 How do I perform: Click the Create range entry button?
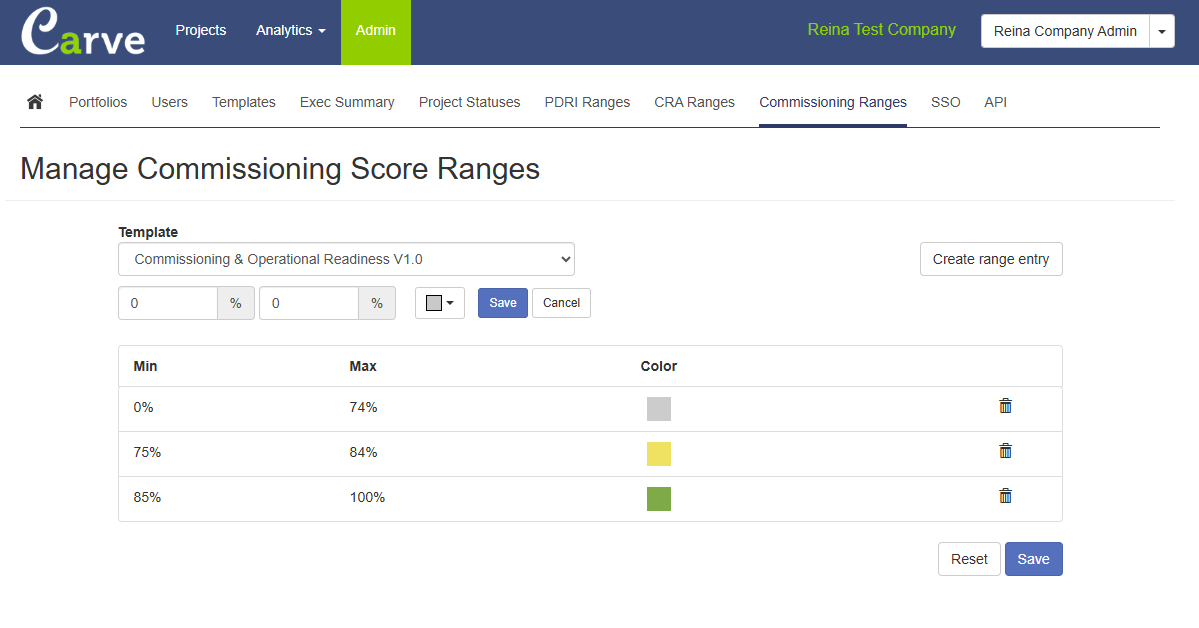(x=990, y=259)
